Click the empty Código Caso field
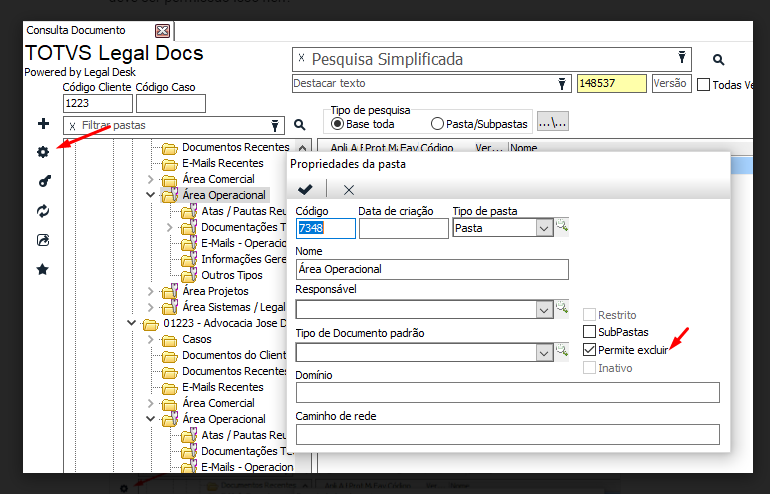Screen dimensions: 770x494 point(171,104)
